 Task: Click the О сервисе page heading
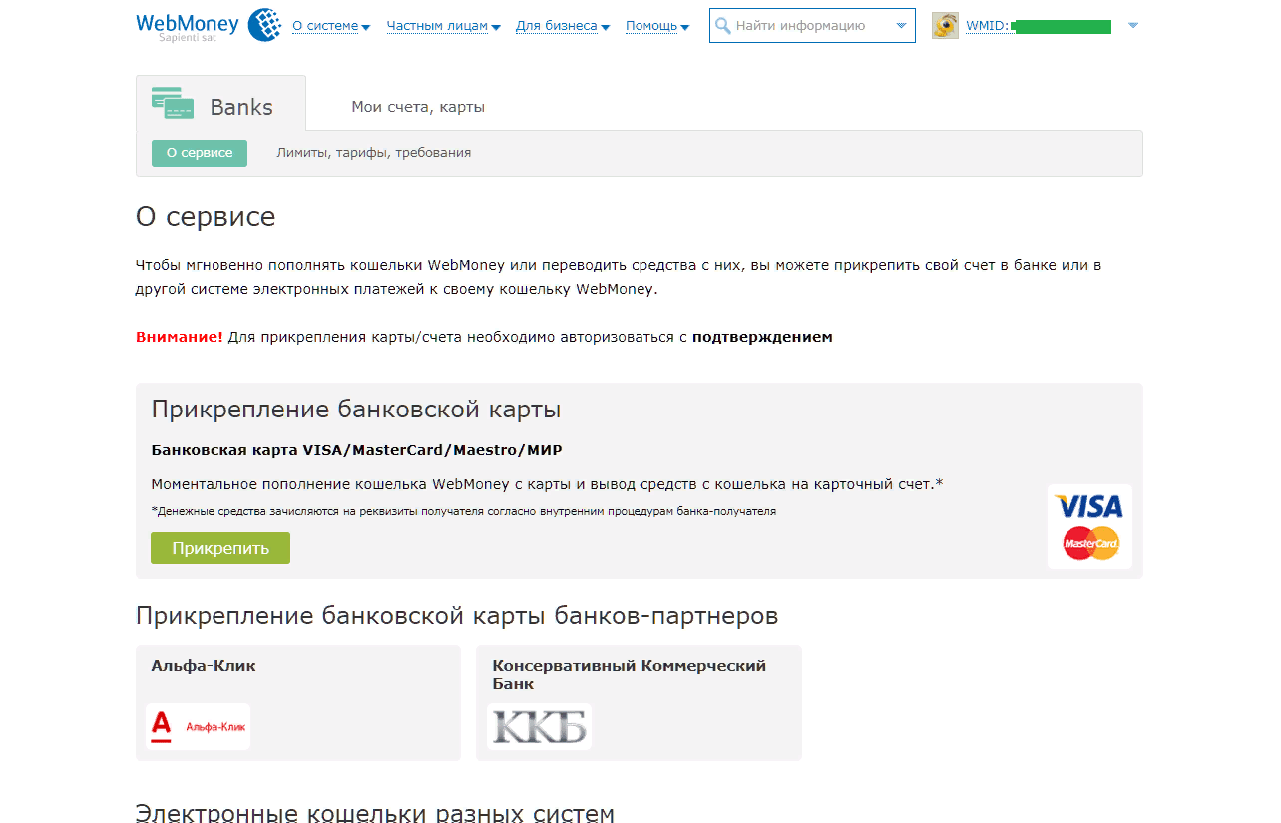[205, 217]
